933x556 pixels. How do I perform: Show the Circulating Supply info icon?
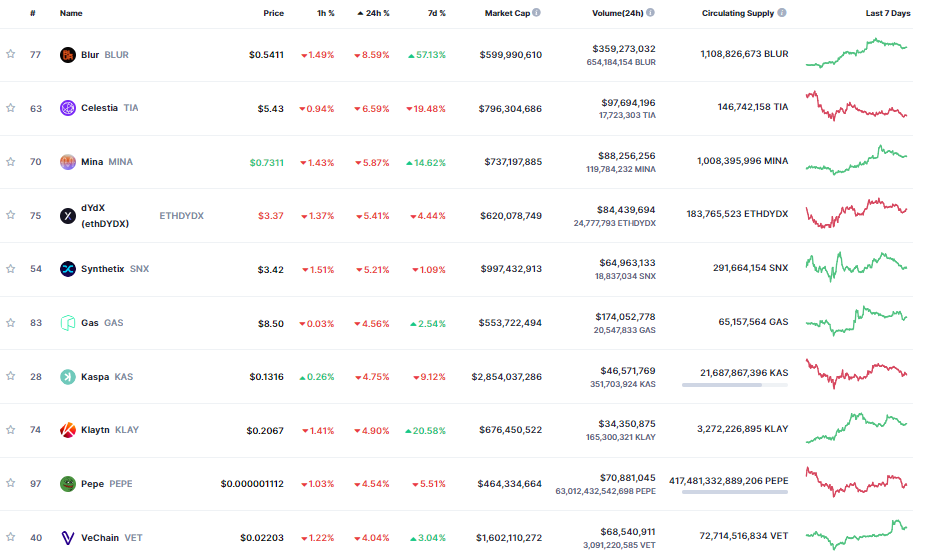[782, 13]
